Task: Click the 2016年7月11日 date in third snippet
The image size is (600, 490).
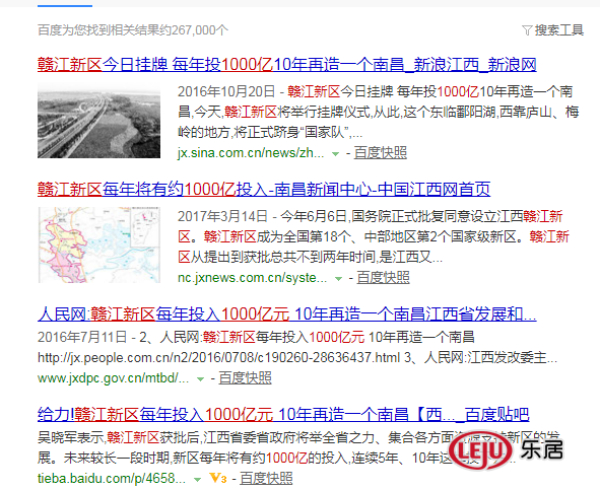Action: coord(82,337)
